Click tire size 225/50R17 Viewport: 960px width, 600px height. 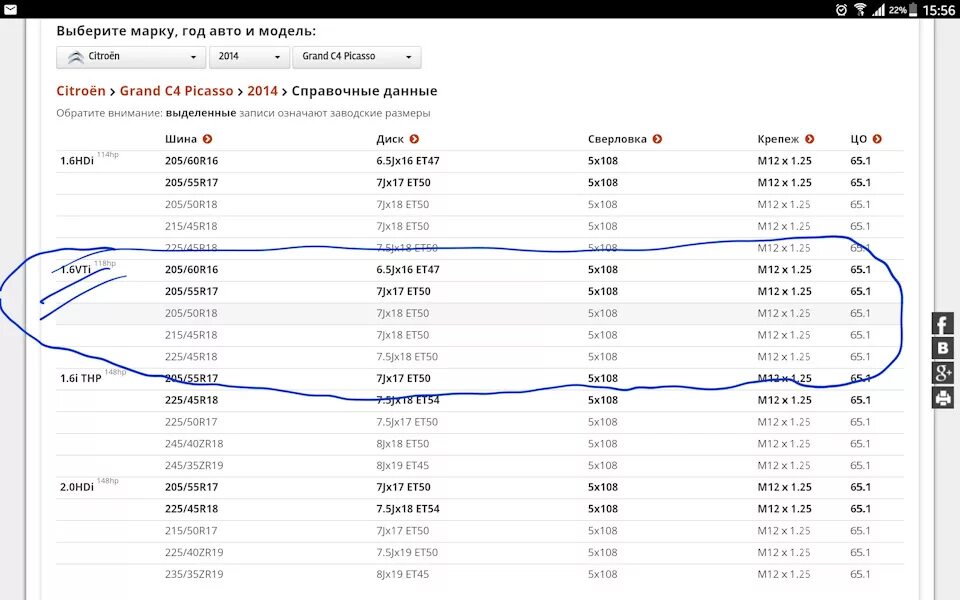[x=191, y=422]
